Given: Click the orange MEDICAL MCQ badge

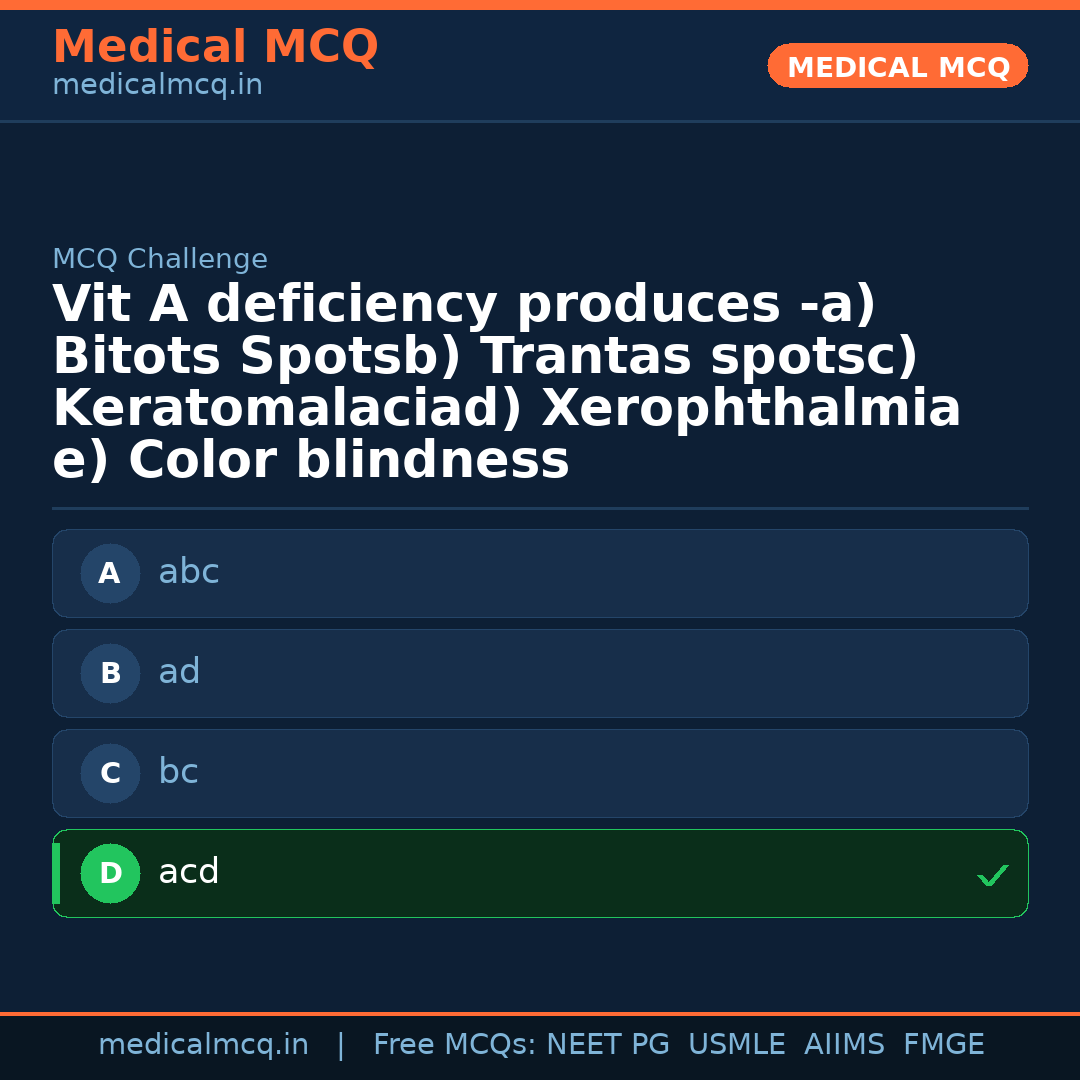Looking at the screenshot, I should click(x=897, y=67).
